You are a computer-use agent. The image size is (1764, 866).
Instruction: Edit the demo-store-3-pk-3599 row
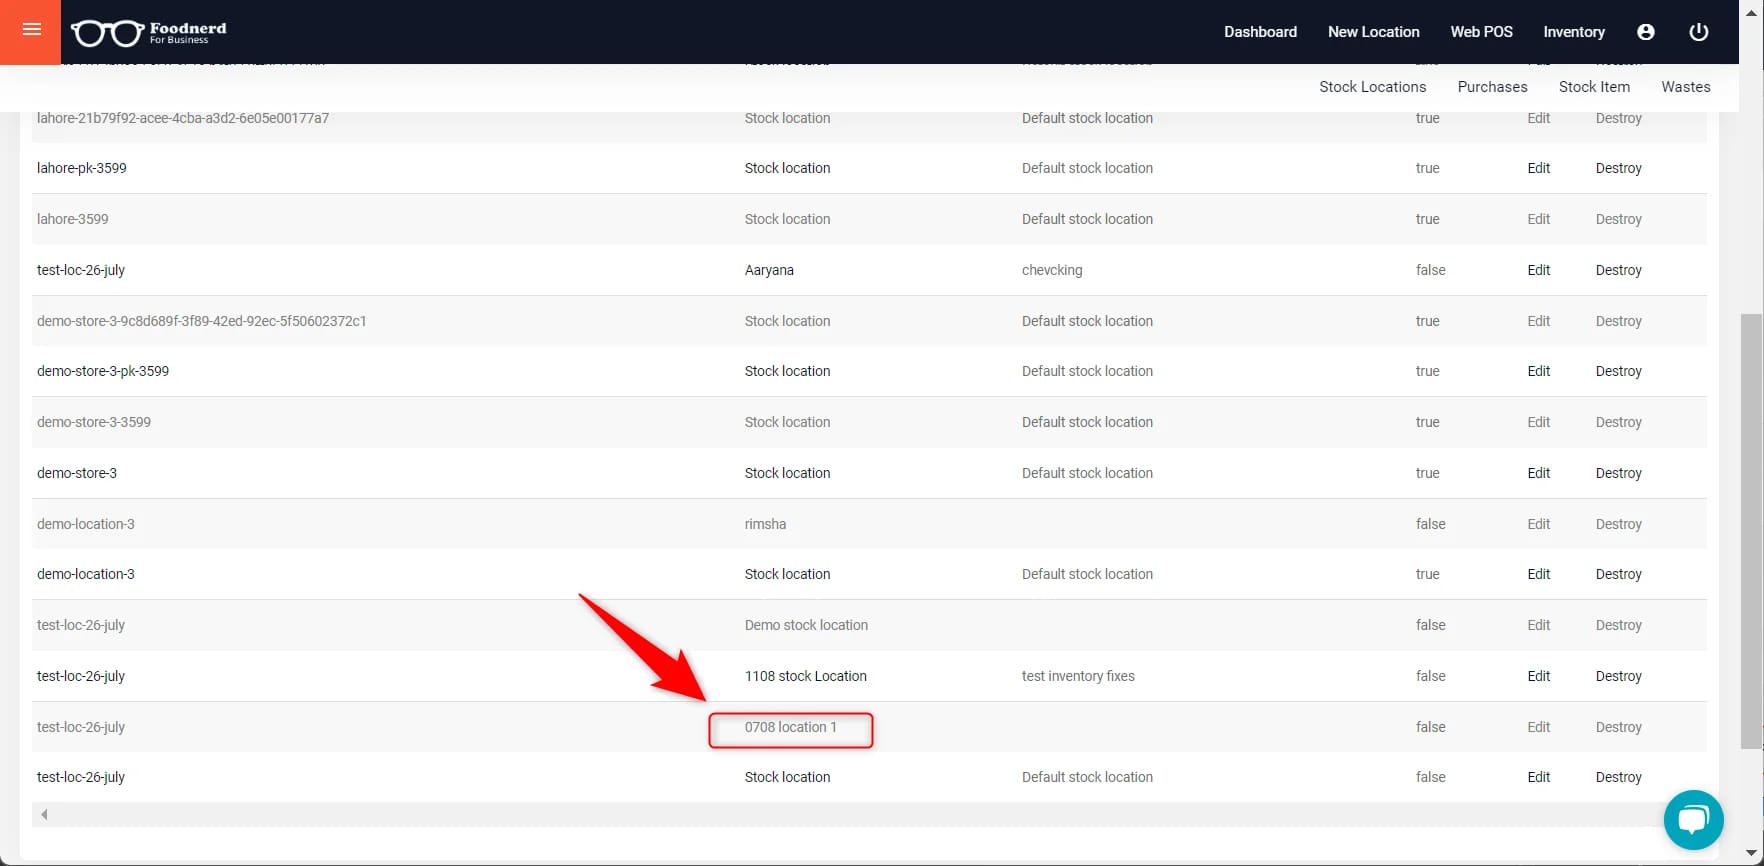click(x=1538, y=371)
